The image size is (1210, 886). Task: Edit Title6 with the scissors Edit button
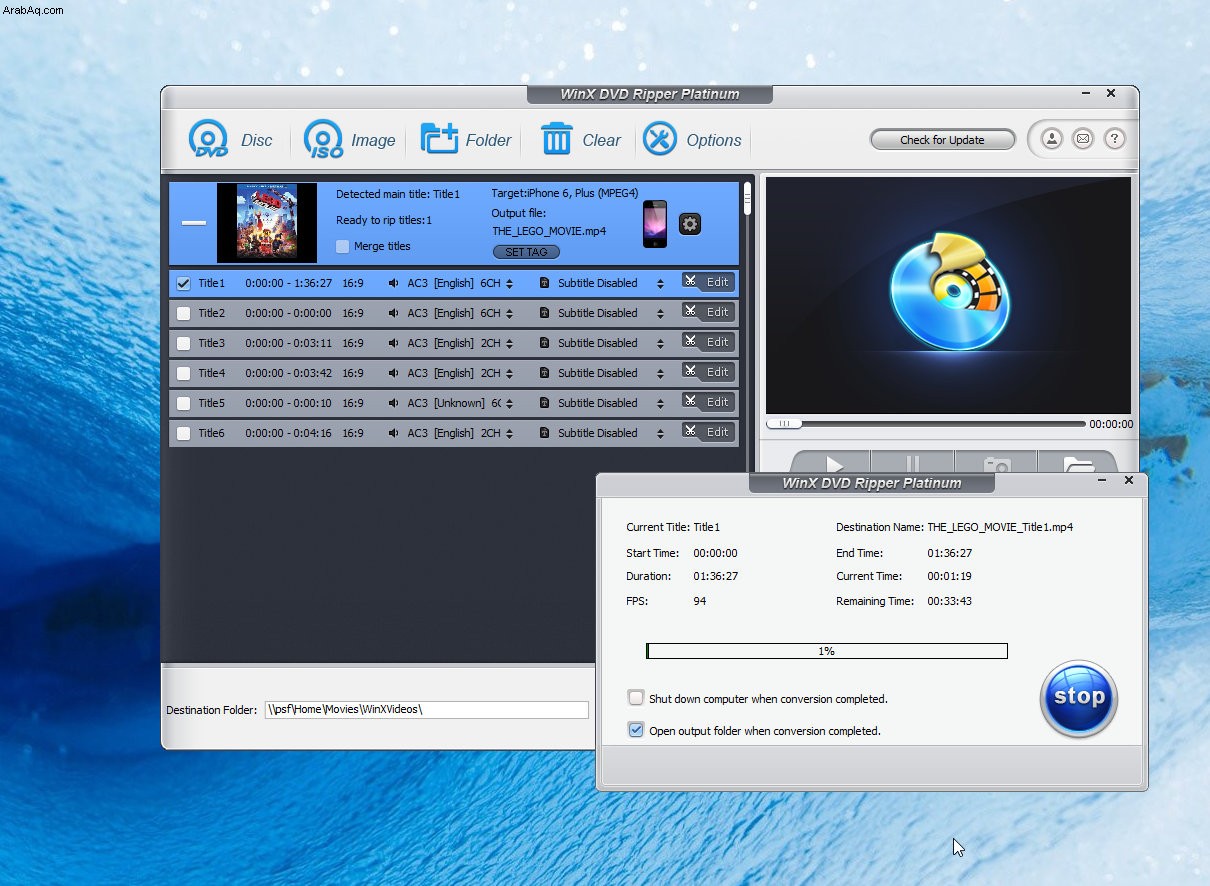[x=708, y=432]
